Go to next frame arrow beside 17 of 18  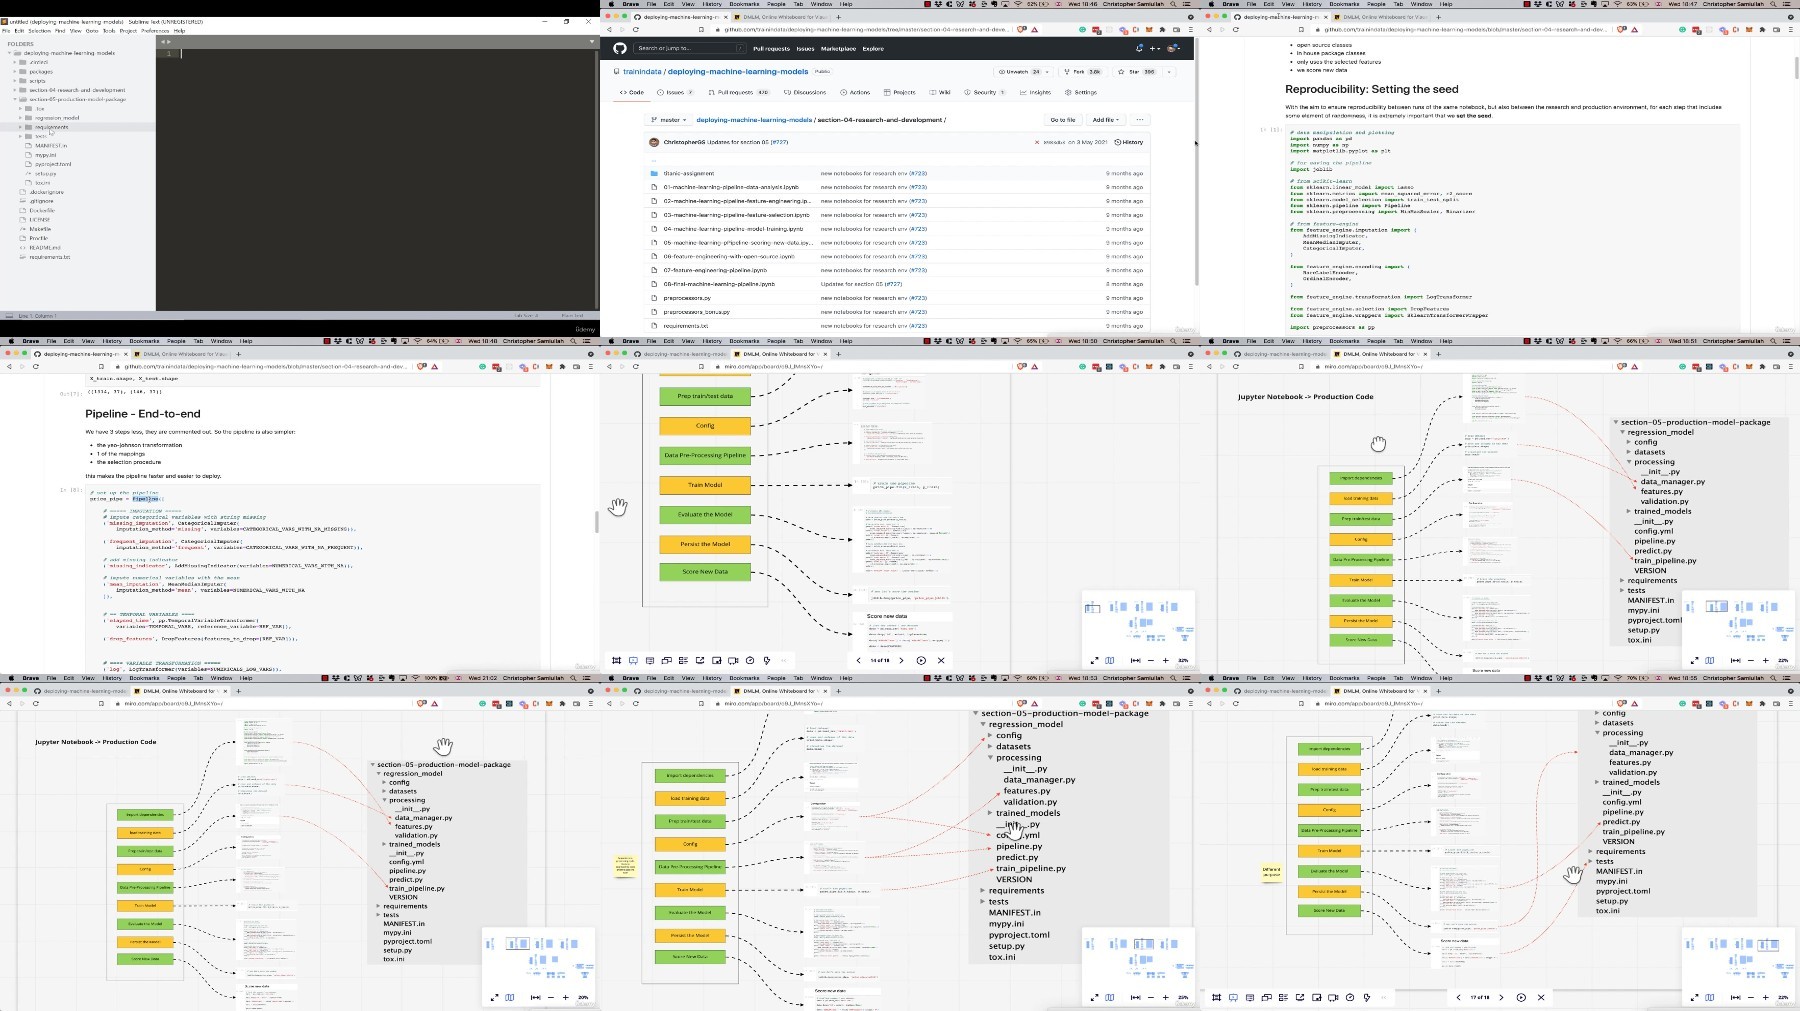1501,997
